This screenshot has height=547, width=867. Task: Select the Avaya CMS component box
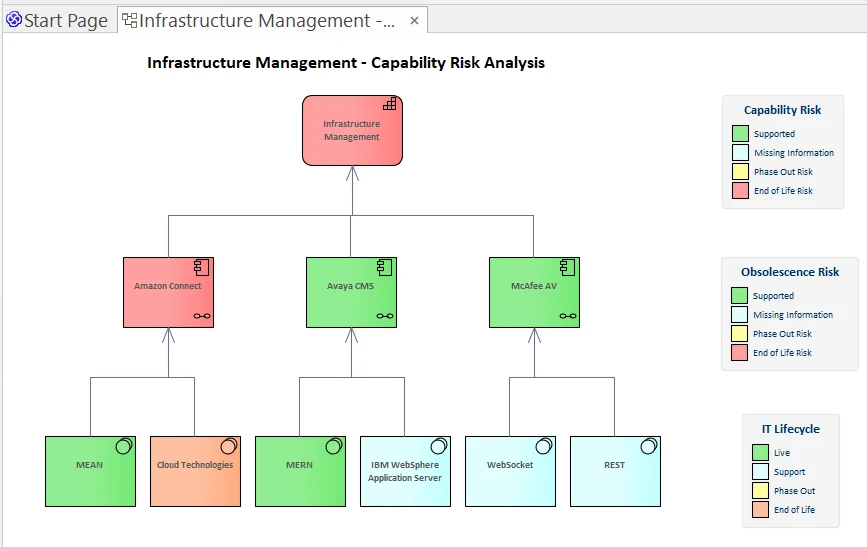pos(351,293)
